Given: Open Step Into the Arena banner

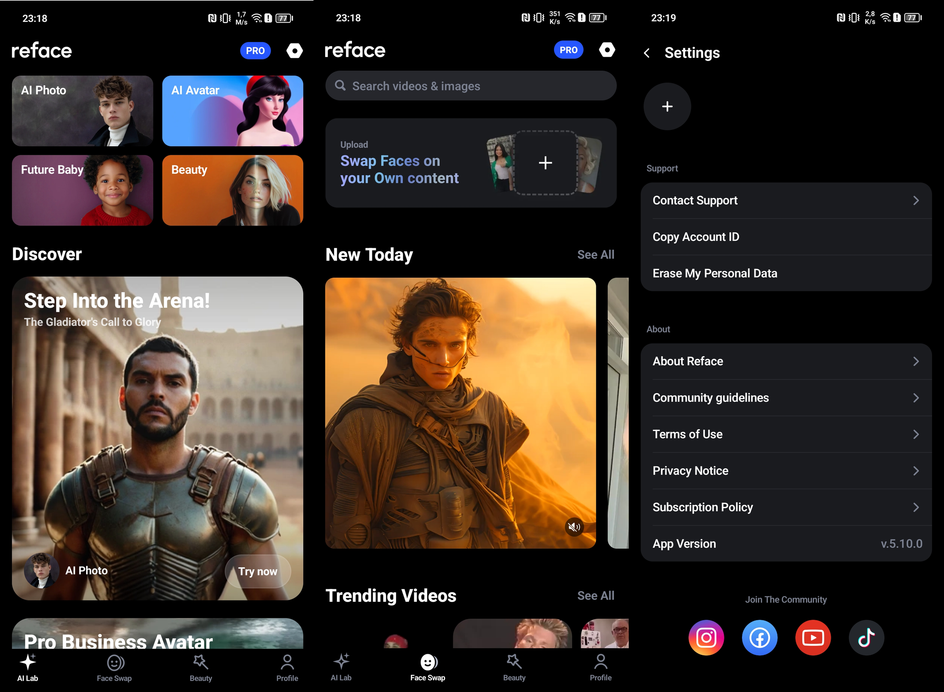Looking at the screenshot, I should point(158,438).
